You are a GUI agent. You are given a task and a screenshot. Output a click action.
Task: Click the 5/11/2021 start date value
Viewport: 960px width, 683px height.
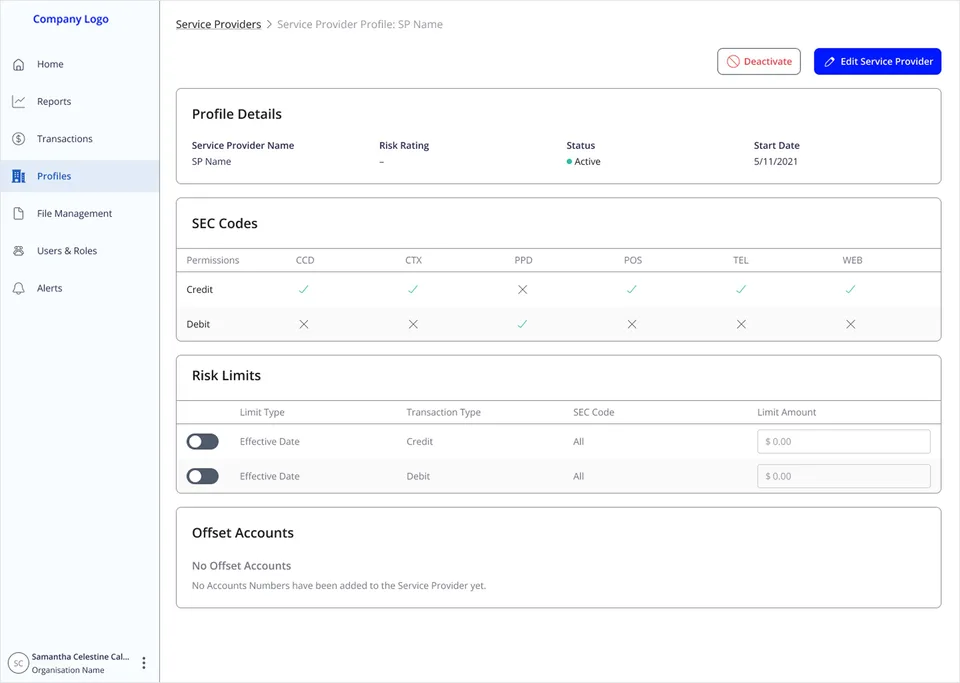(776, 162)
